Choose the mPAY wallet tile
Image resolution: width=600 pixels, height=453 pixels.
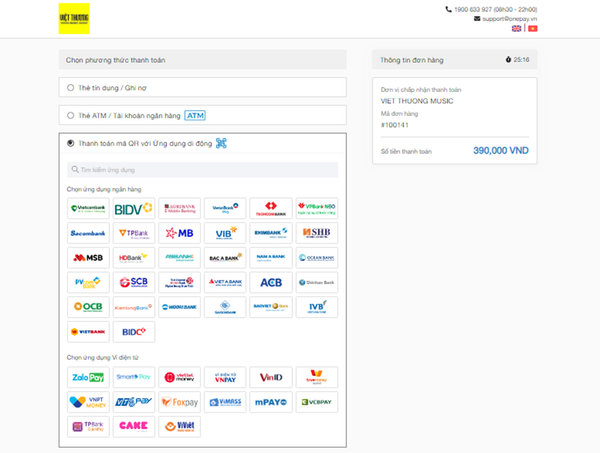[271, 402]
